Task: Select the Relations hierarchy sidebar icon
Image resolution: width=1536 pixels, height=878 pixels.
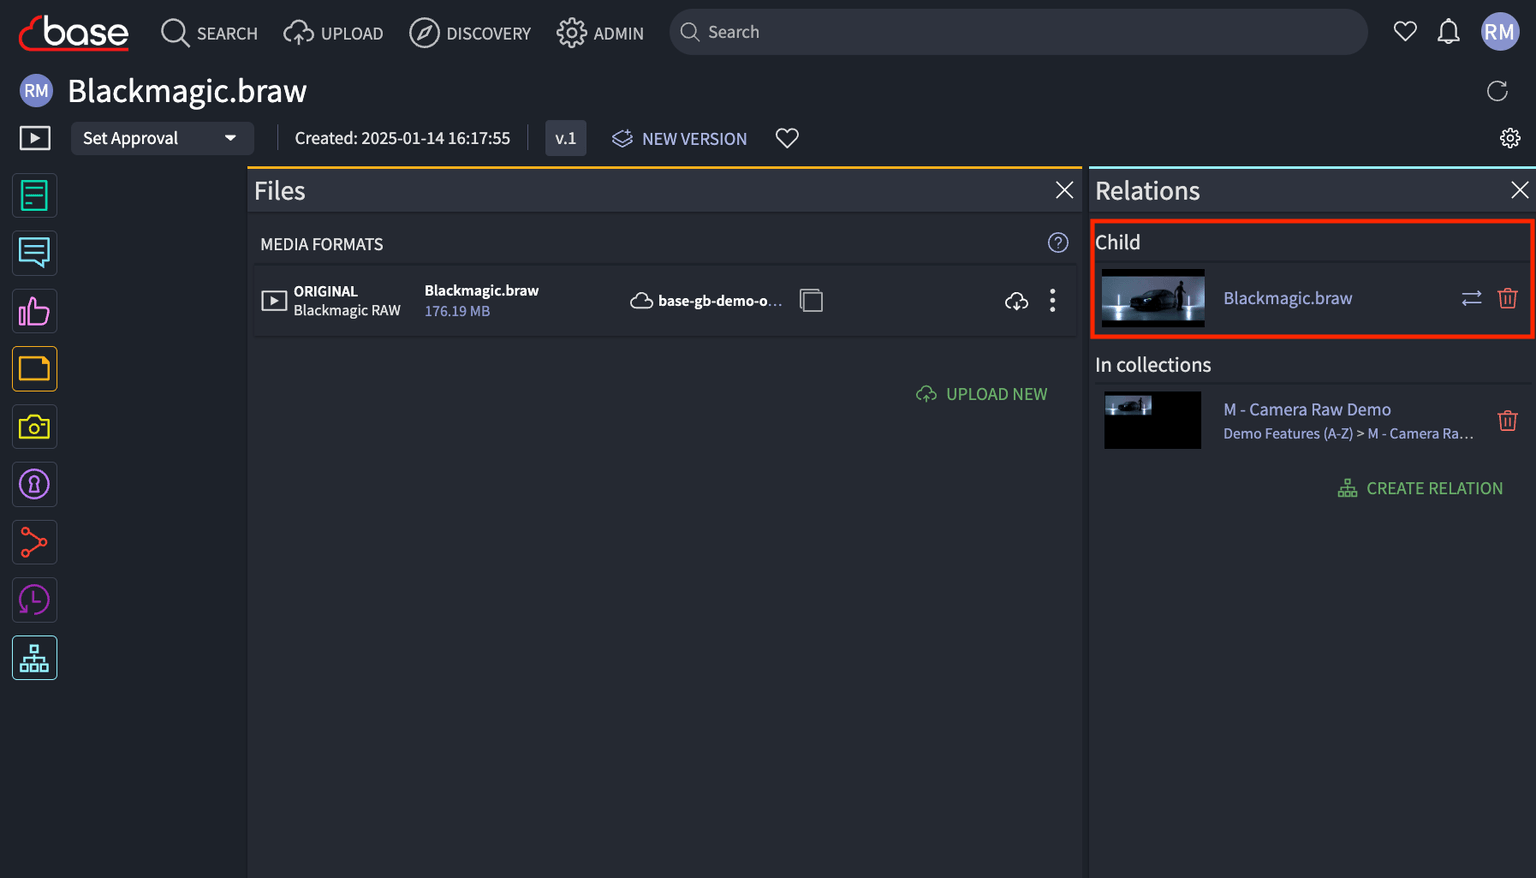Action: (34, 658)
